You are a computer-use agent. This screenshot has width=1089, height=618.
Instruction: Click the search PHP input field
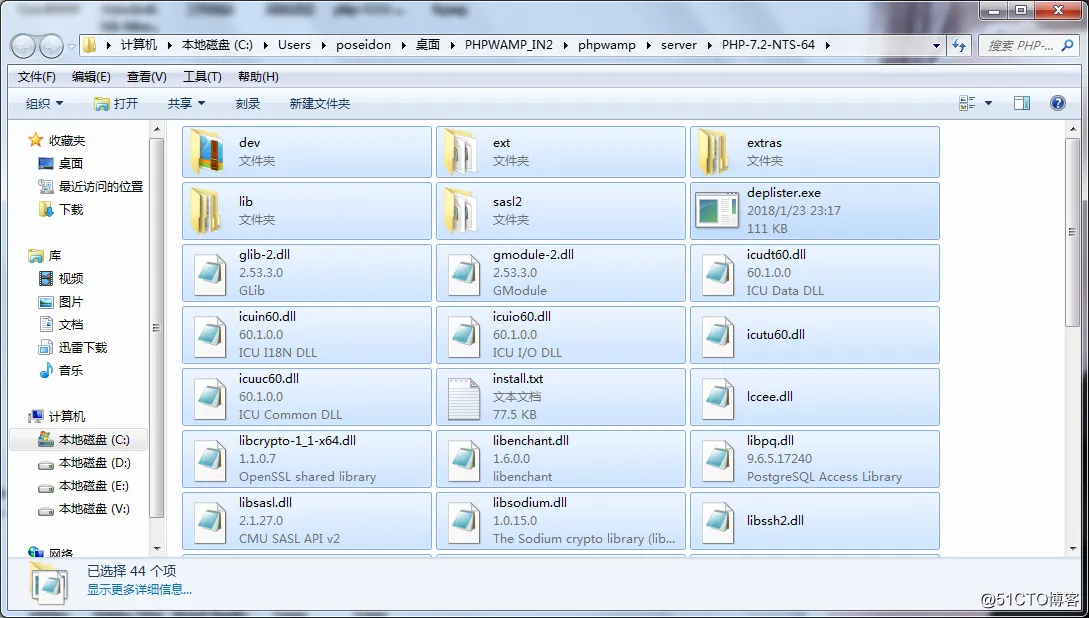click(1019, 46)
